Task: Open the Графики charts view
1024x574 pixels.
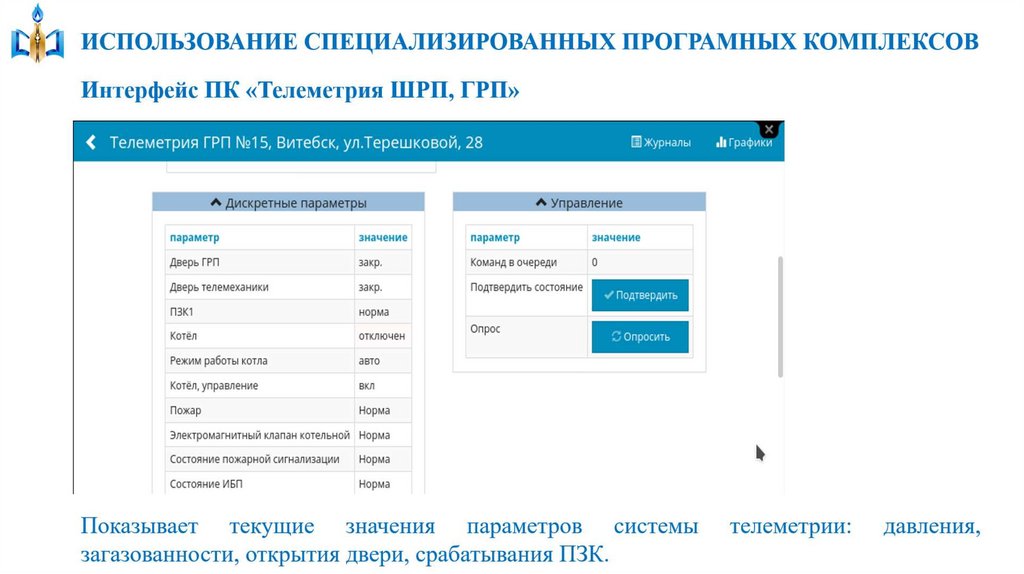Action: click(744, 142)
